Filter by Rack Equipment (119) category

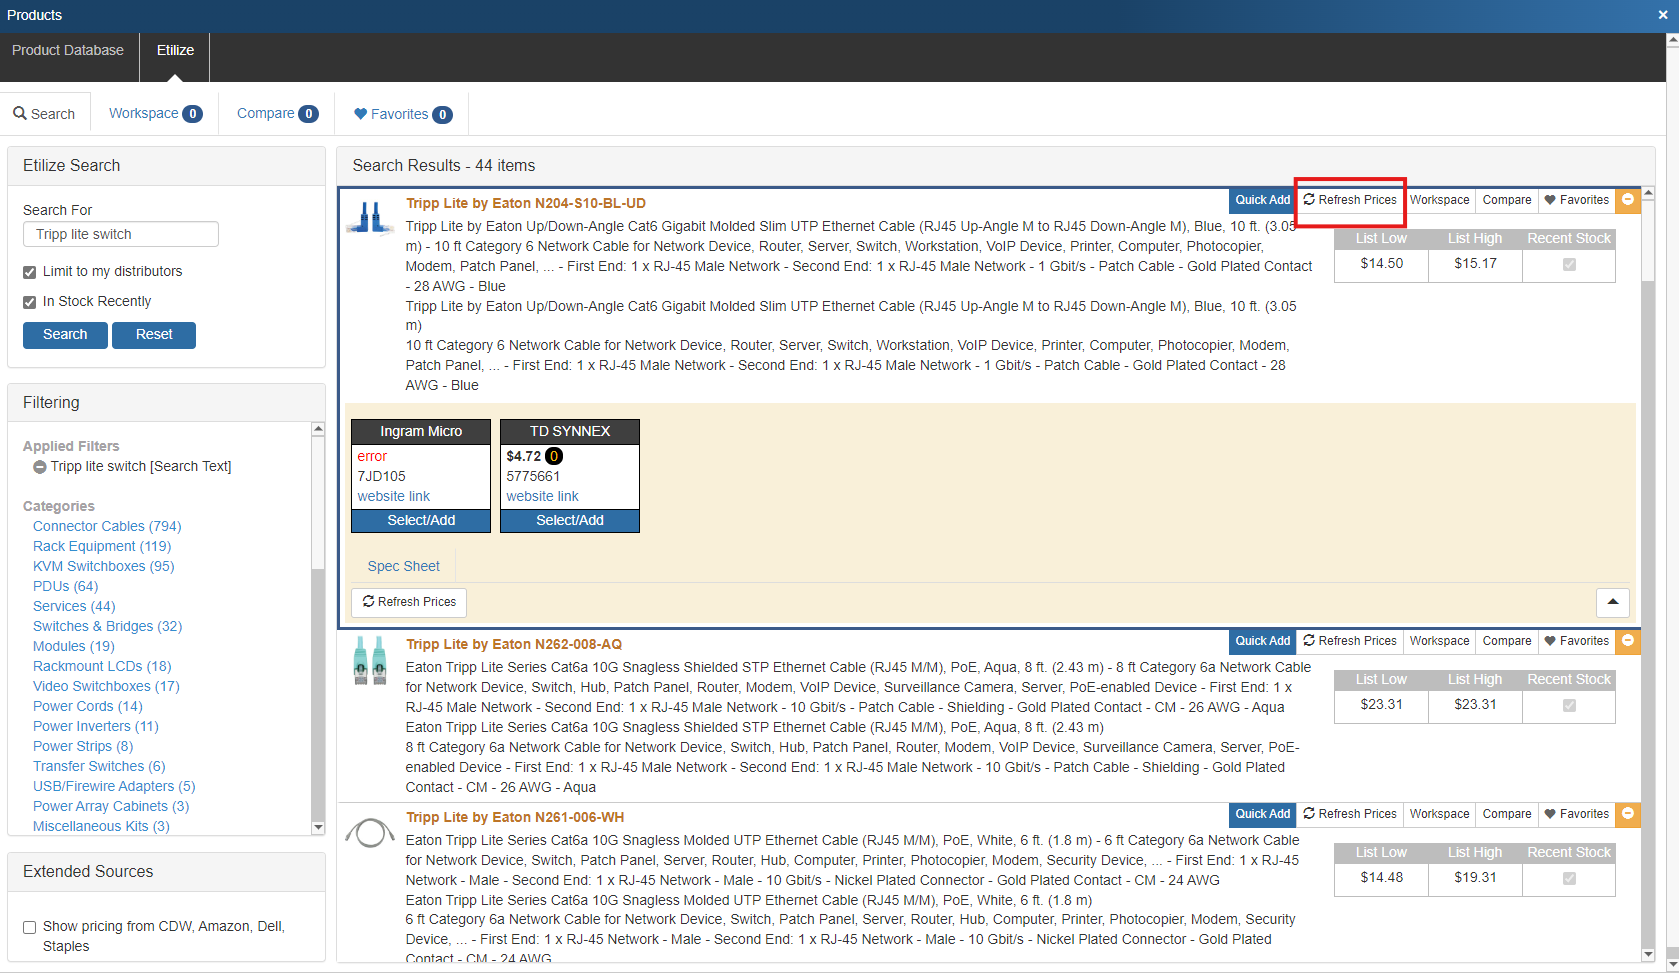click(102, 547)
